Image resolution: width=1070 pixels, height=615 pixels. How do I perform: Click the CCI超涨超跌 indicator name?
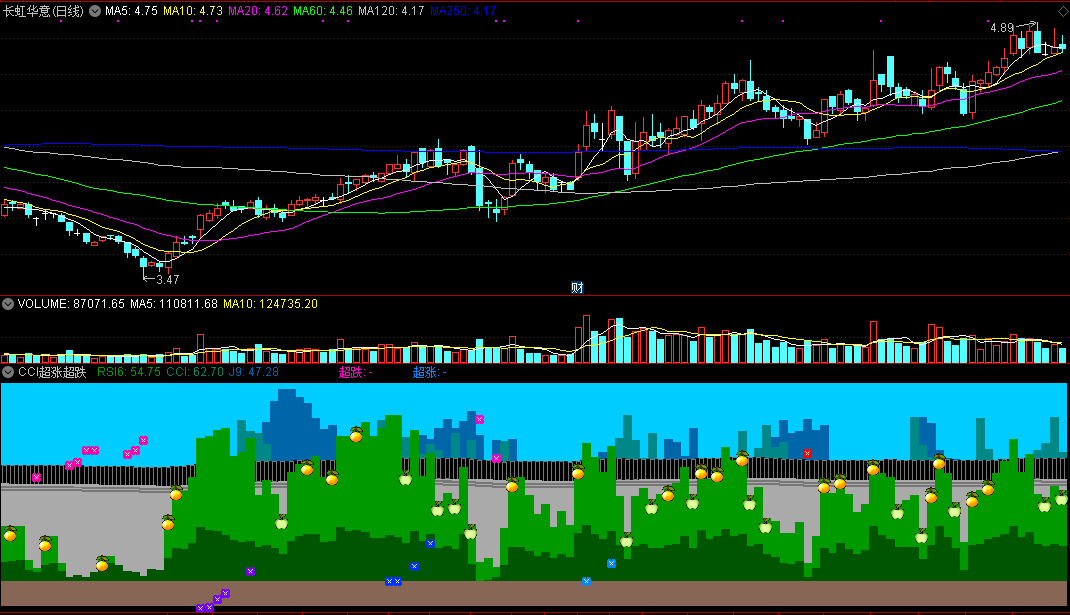tap(52, 372)
